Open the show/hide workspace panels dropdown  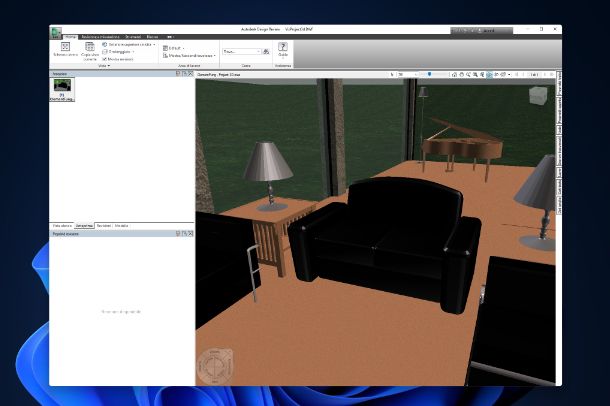189,56
